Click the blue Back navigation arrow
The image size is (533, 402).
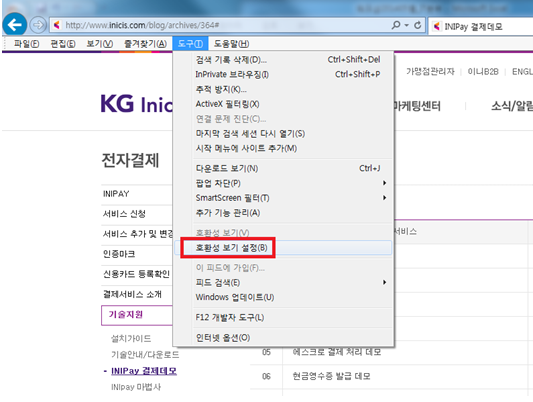(14, 24)
